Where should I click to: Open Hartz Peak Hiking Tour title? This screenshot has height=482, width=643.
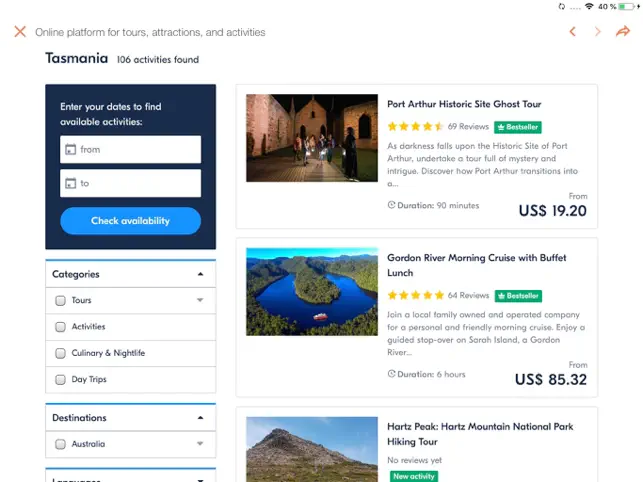480,434
